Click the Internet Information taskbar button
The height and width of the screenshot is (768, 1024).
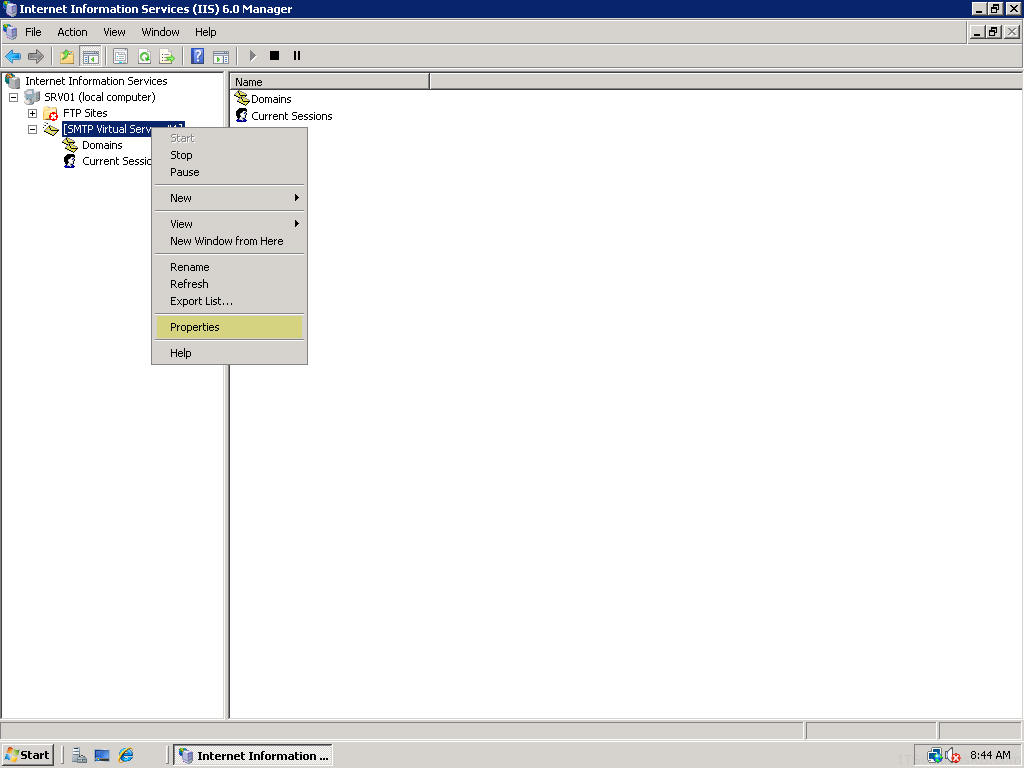(x=253, y=756)
